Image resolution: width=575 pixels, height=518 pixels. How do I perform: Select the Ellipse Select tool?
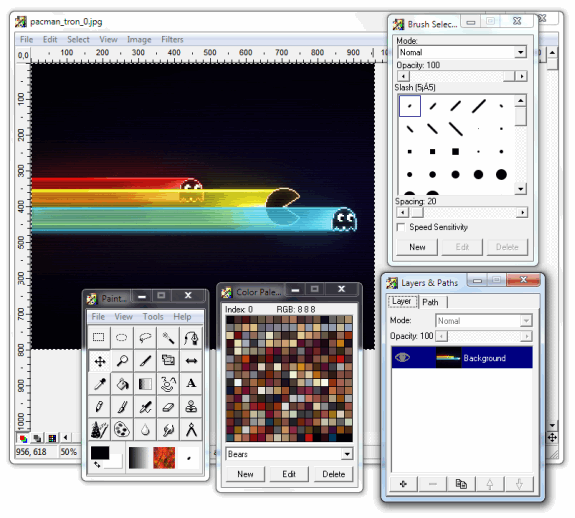coord(122,337)
